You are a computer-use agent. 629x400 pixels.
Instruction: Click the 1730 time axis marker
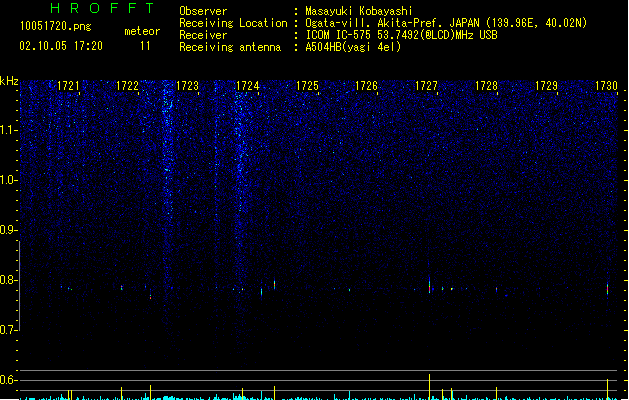pos(606,86)
